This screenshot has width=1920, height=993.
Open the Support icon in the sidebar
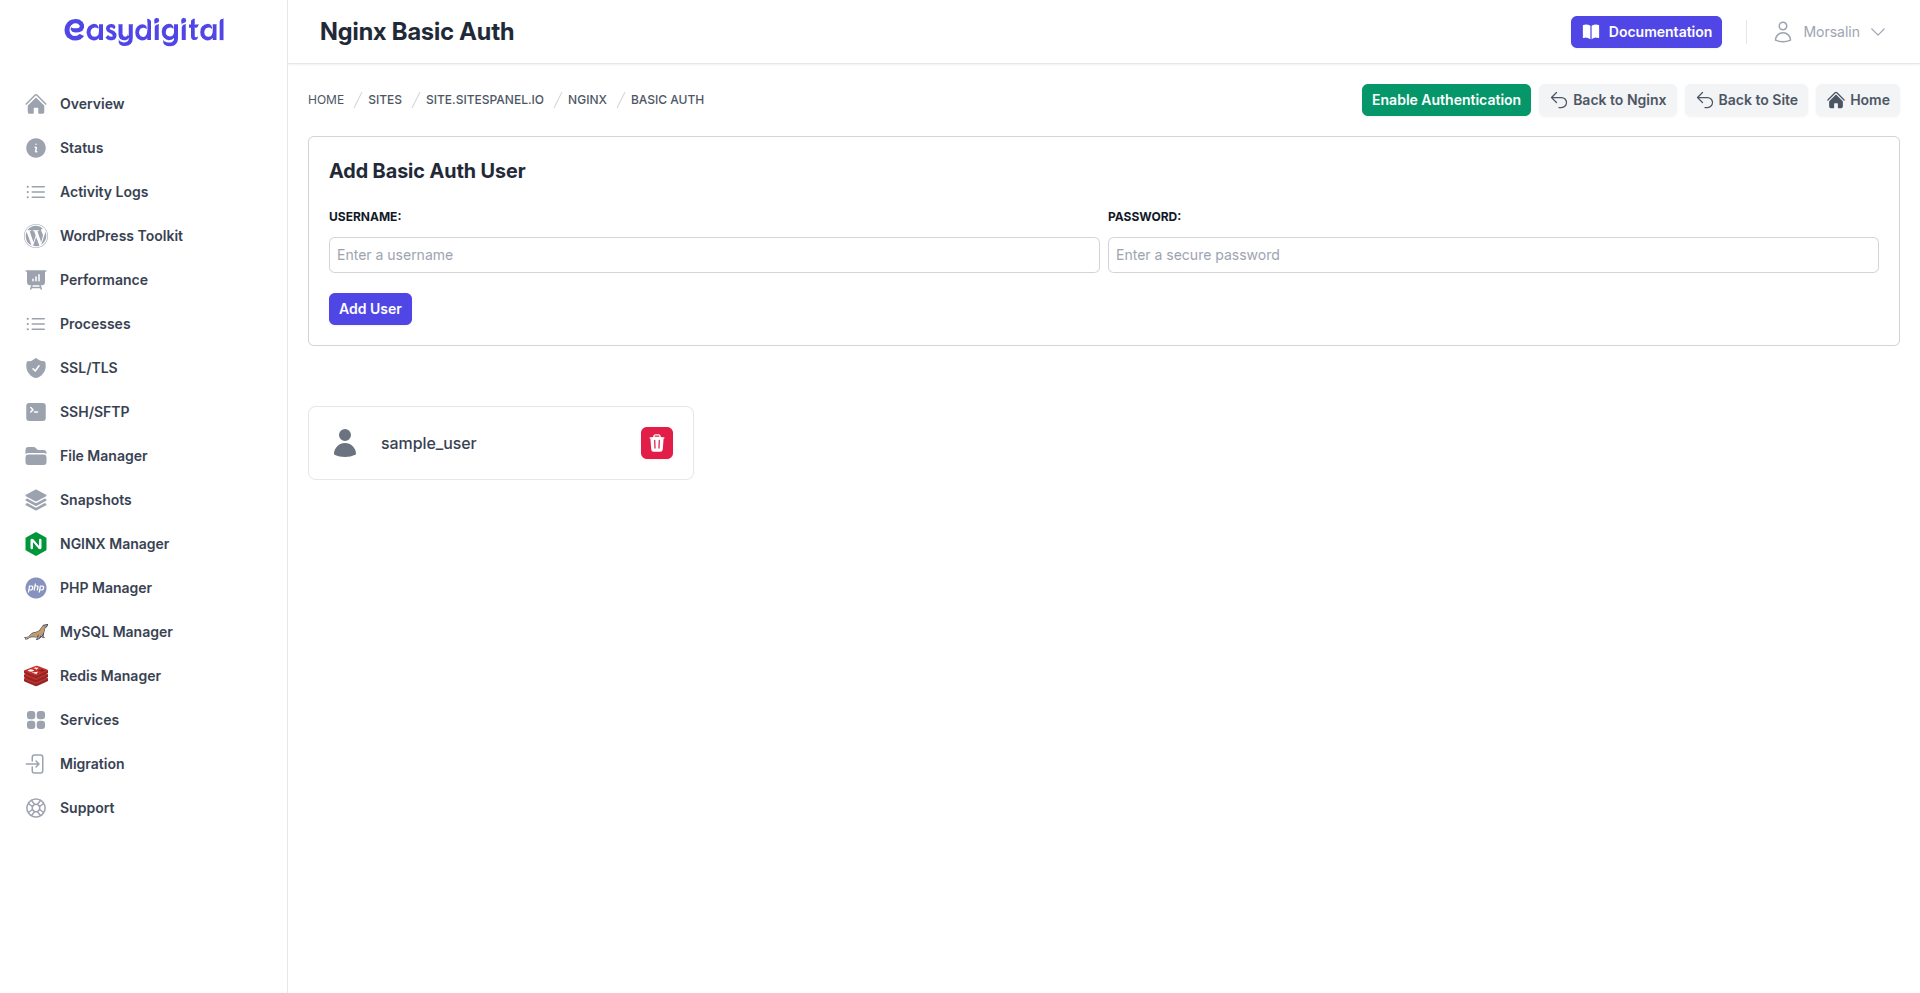pos(36,807)
